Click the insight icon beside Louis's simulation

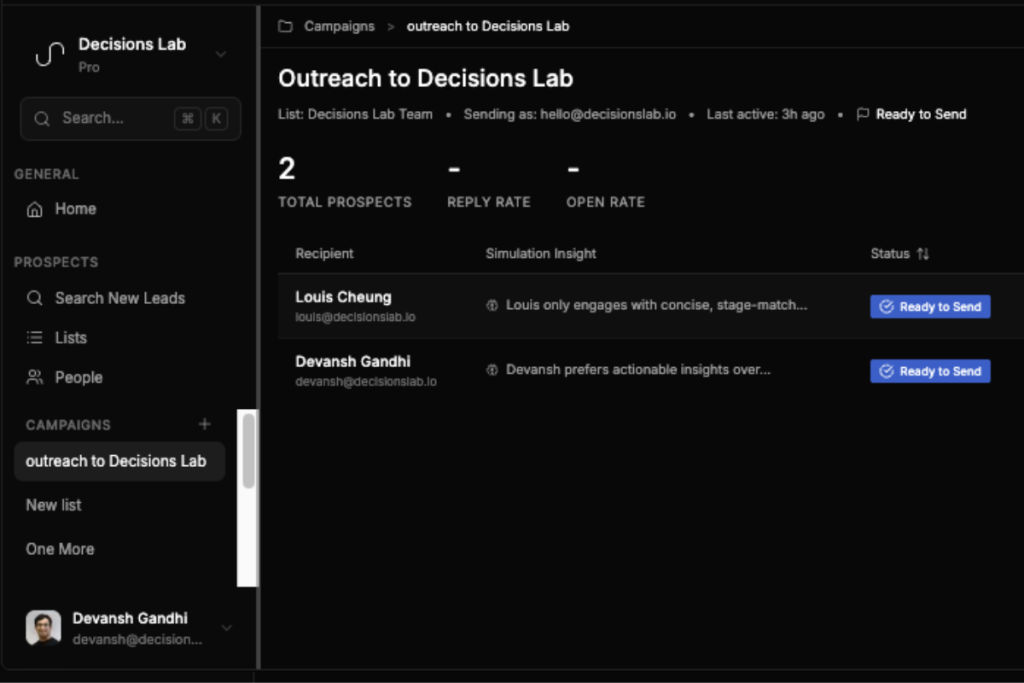point(492,306)
